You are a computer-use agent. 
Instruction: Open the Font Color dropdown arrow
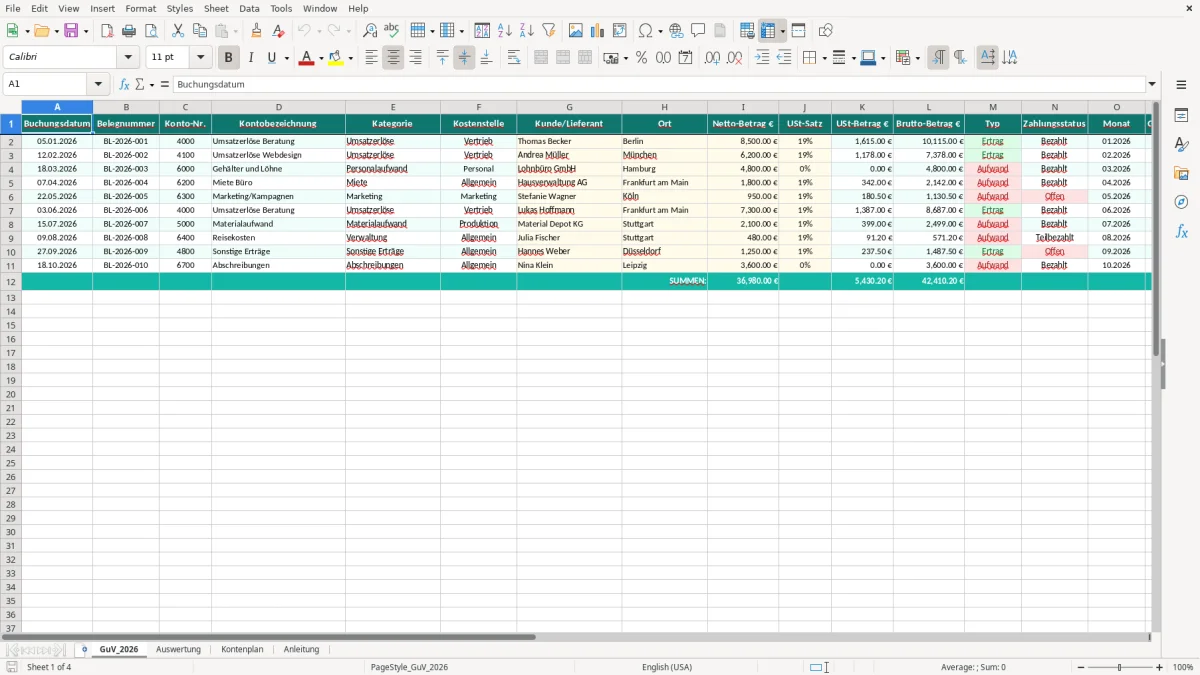tap(320, 58)
